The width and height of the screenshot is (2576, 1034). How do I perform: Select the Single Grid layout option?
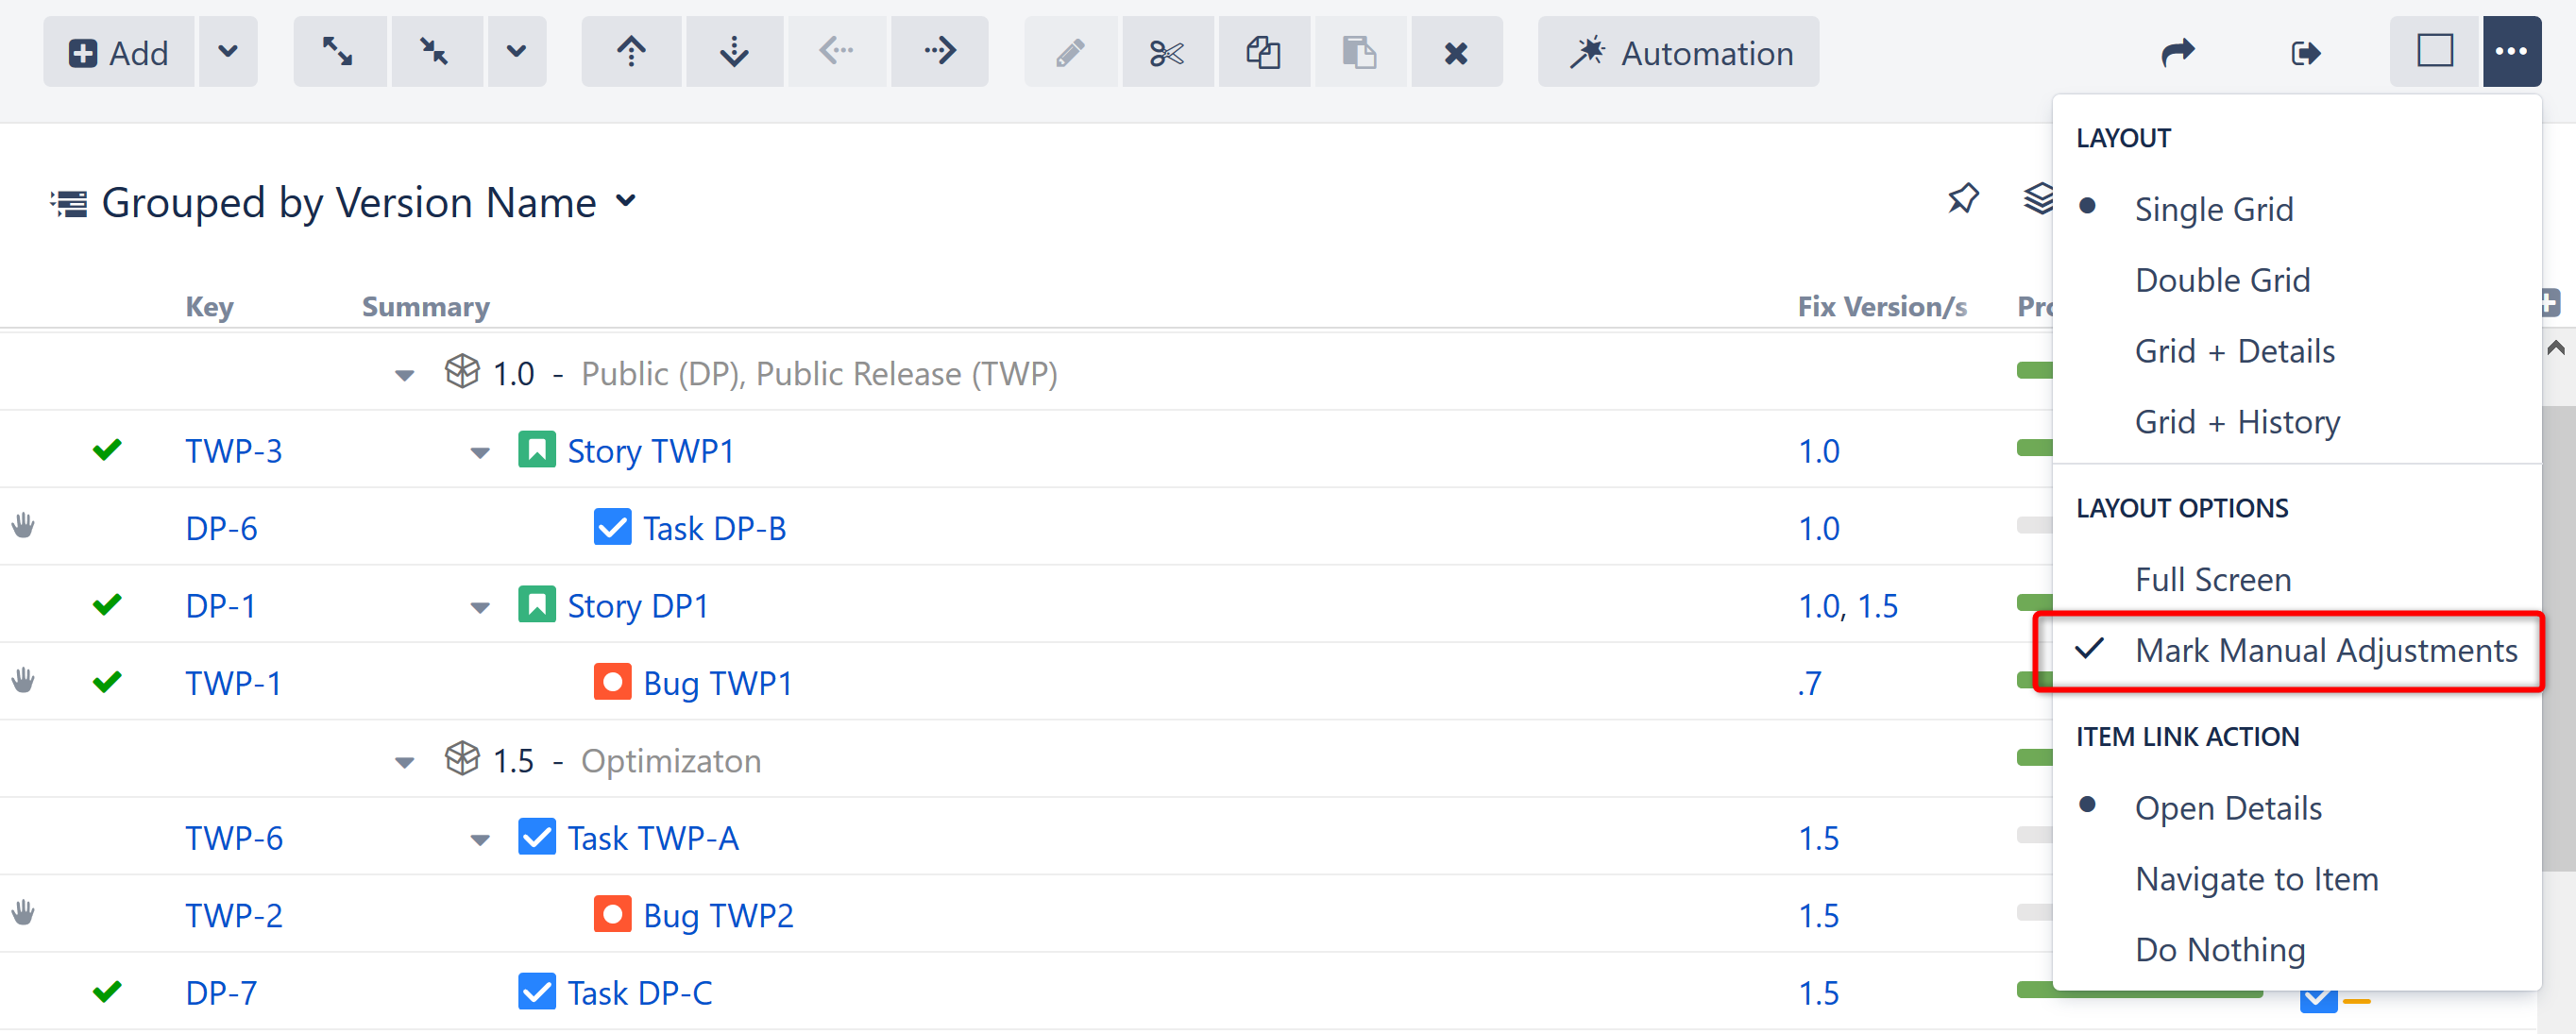2213,209
